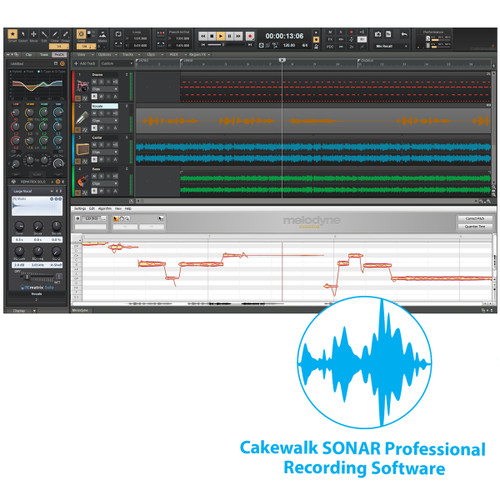Open the View menu in track view
The height and width of the screenshot is (500, 500).
(82, 54)
